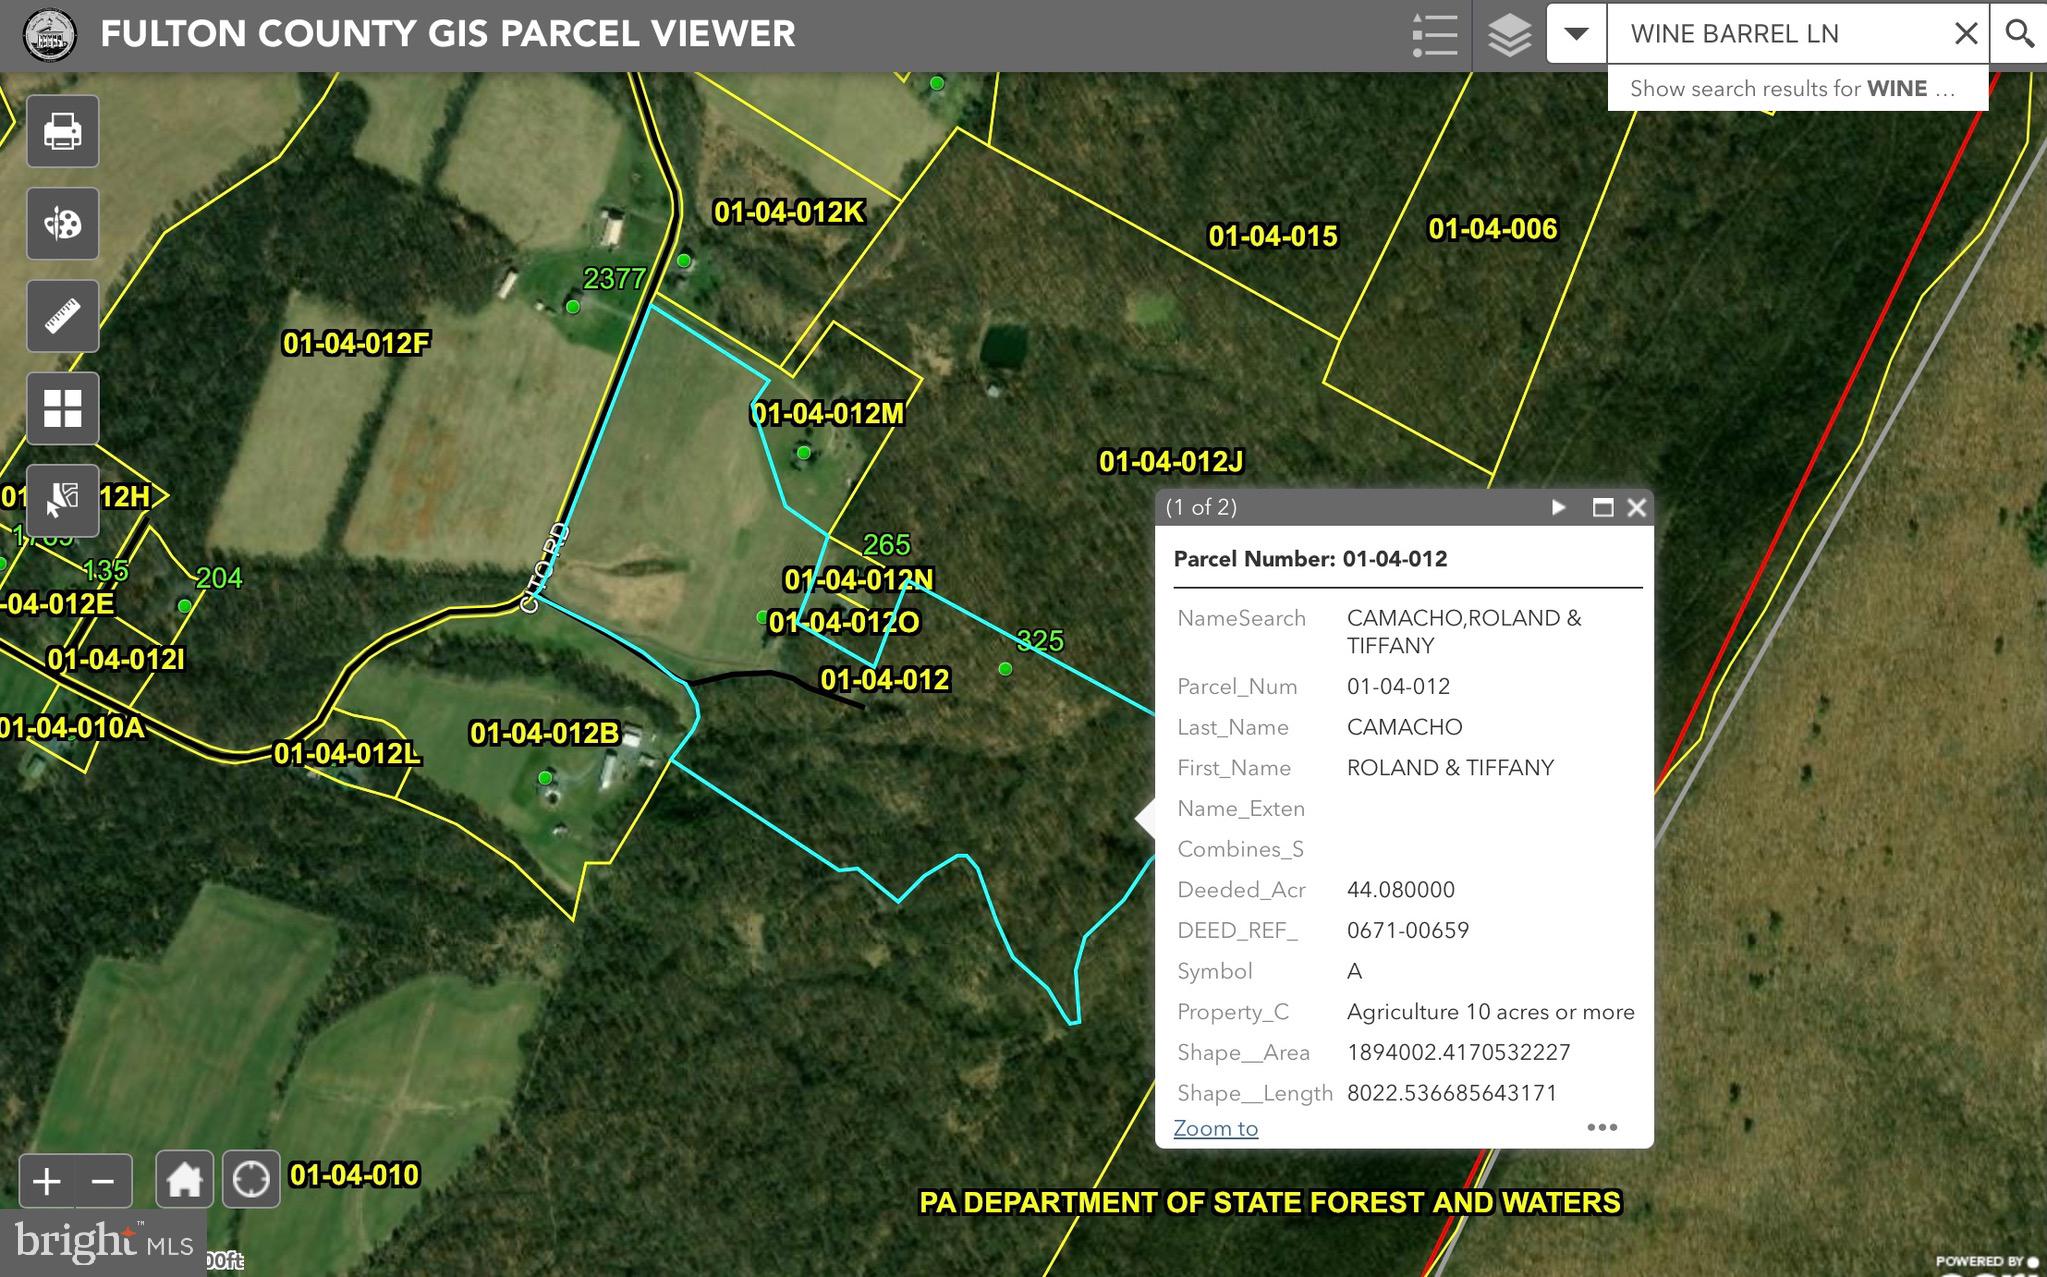Open the Basemap Gallery grid icon

(x=62, y=408)
